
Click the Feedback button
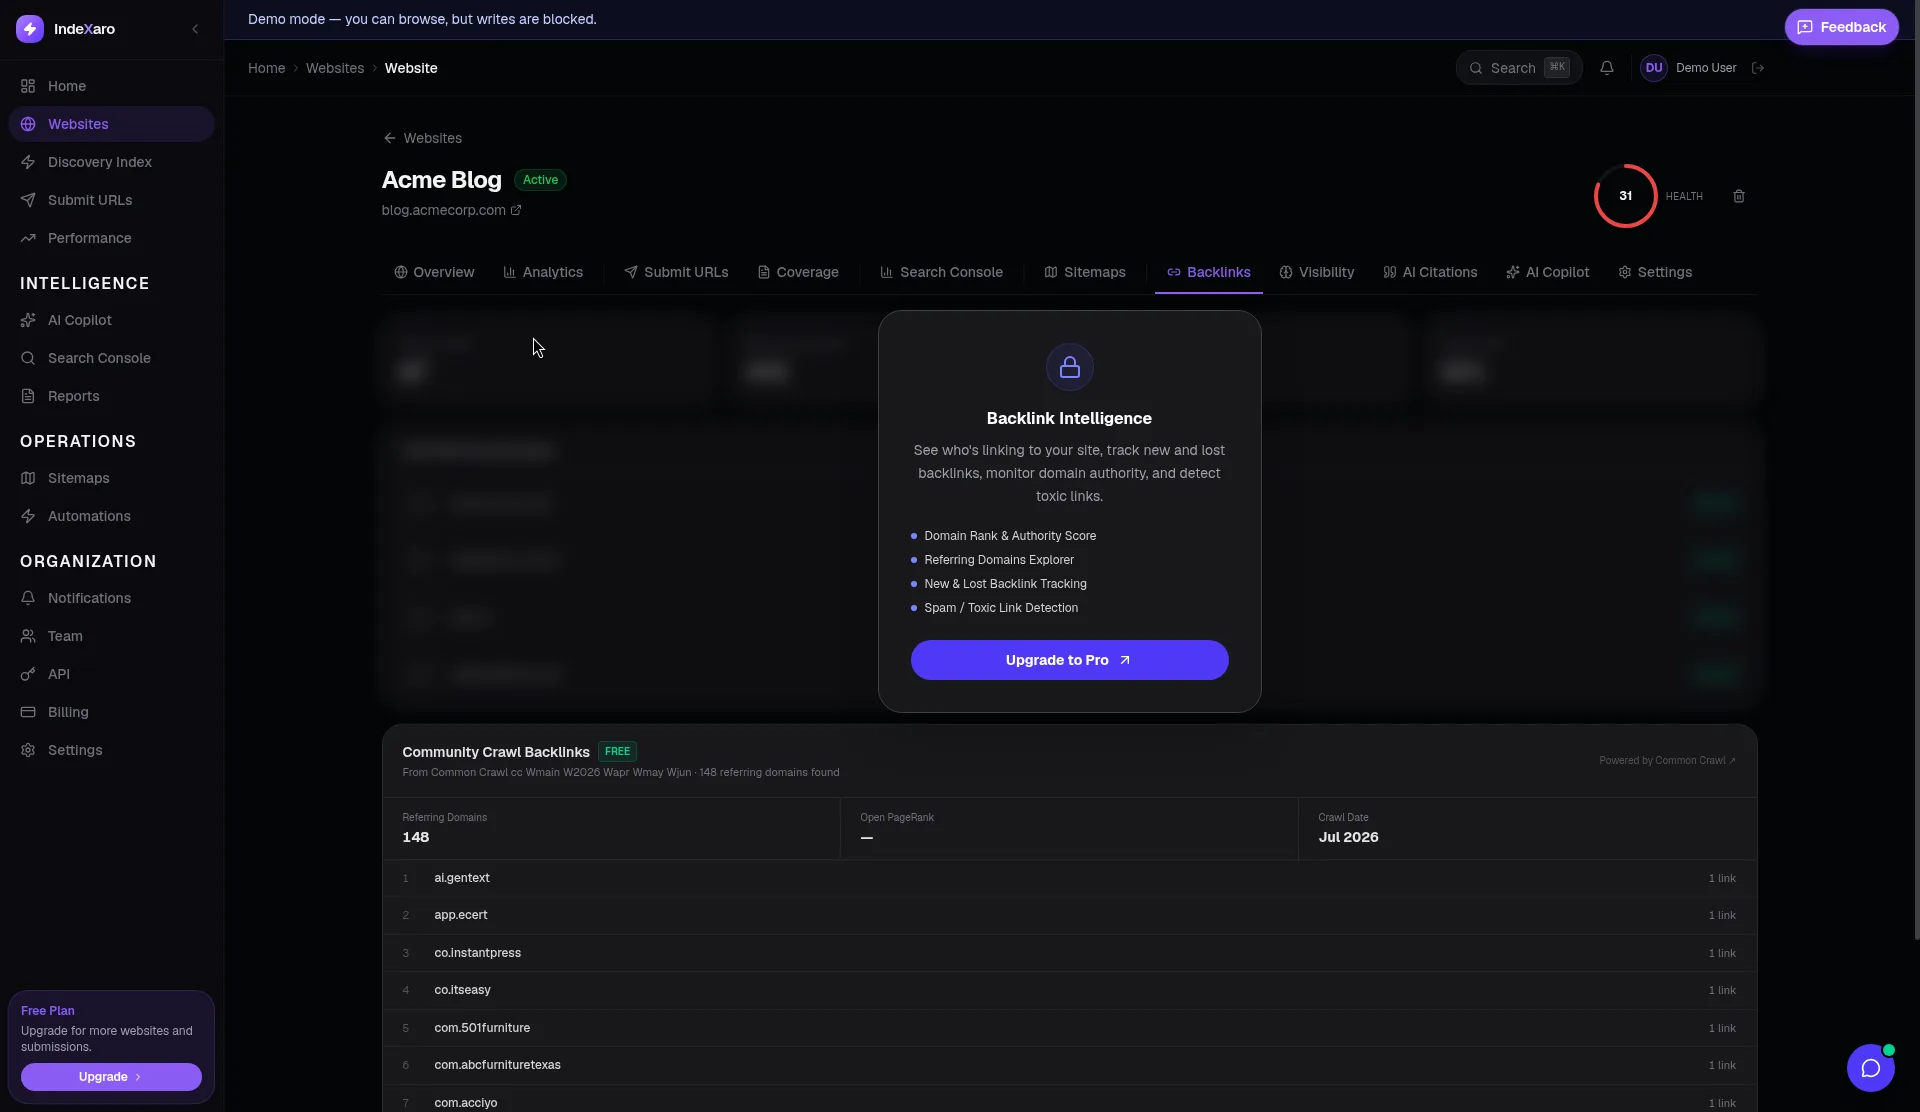point(1841,27)
